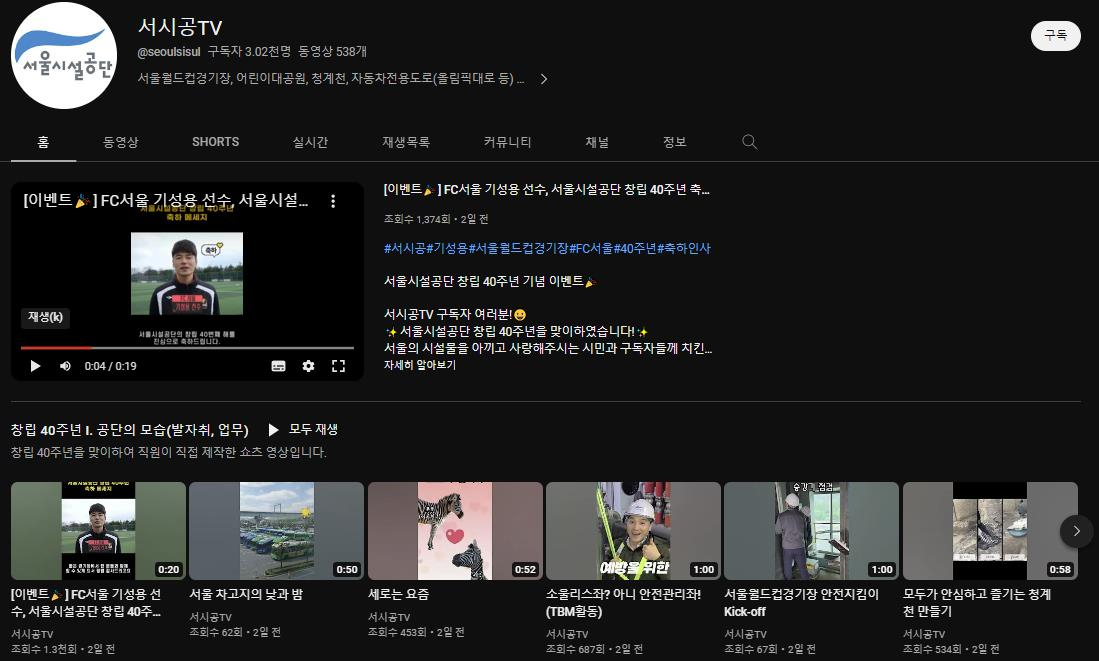Seek on the featured video progress bar
Screen dimensions: 1099x661
click(187, 348)
